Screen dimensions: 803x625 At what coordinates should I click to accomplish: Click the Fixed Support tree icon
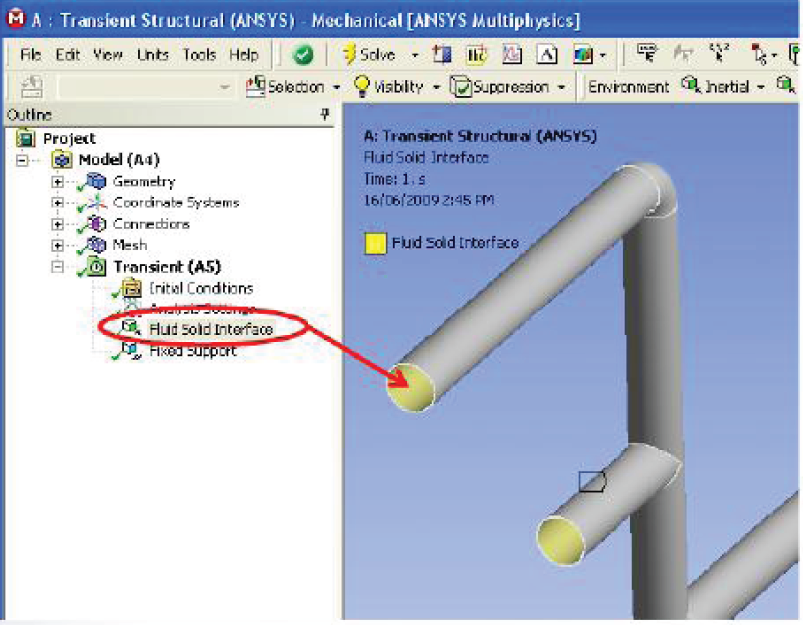tap(131, 350)
